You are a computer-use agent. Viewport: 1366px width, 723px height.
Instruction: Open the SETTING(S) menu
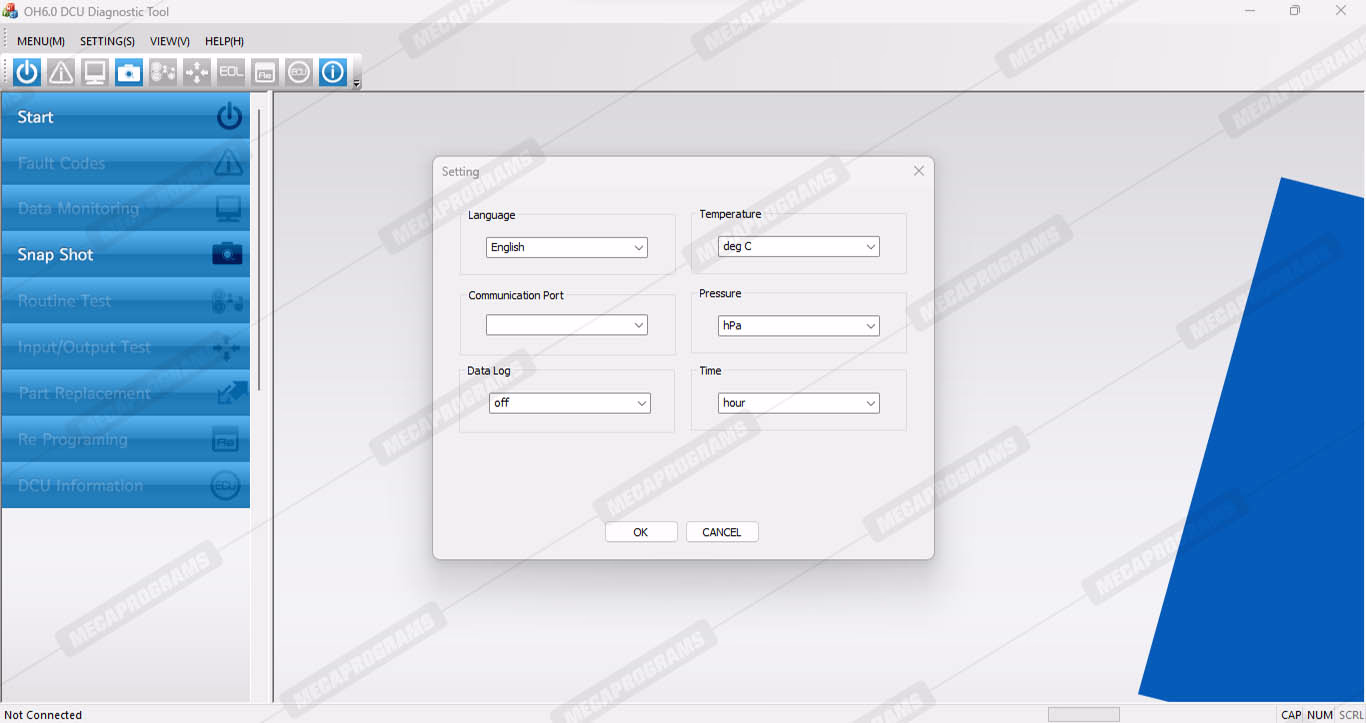[107, 41]
